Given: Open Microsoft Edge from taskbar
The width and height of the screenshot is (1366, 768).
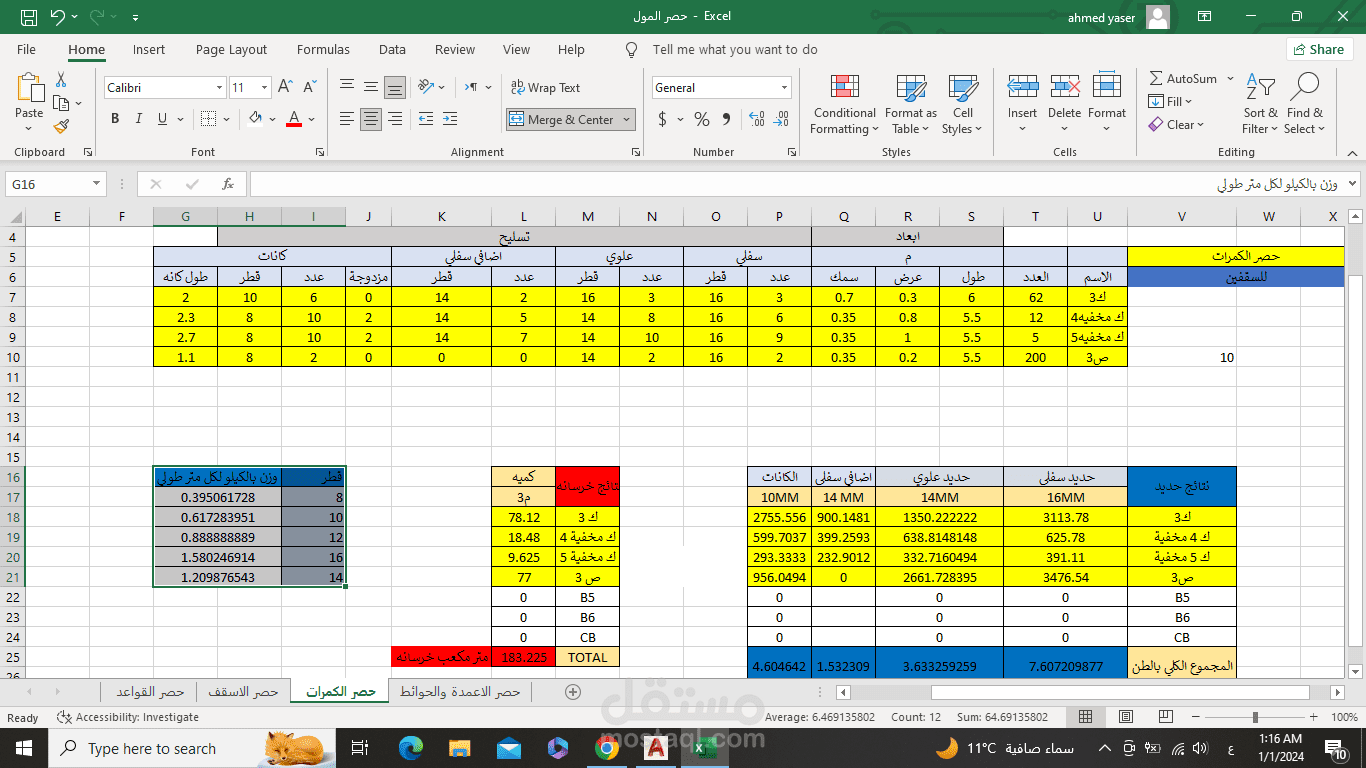Looking at the screenshot, I should coord(411,748).
